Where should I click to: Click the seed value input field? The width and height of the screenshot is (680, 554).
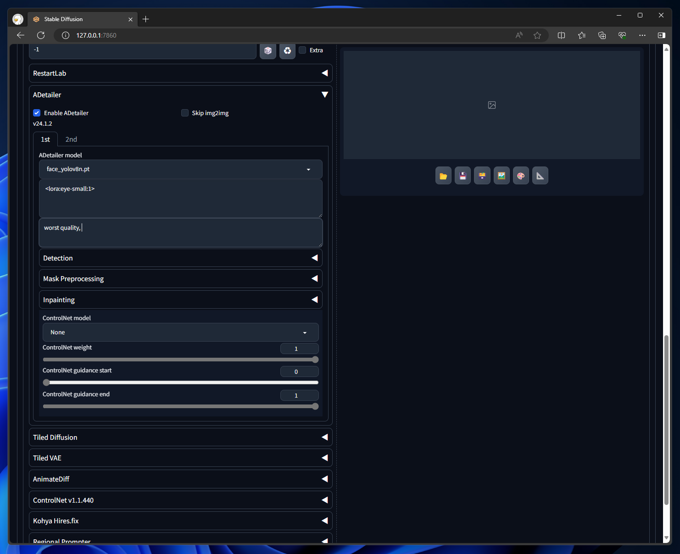[x=143, y=50]
